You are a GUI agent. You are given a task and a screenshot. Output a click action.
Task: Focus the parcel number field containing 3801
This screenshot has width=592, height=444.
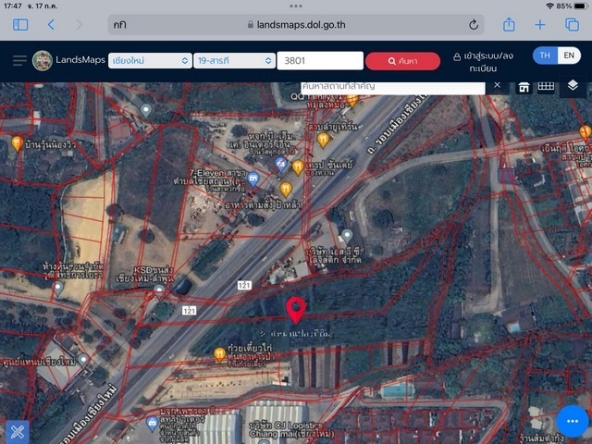pyautogui.click(x=320, y=61)
